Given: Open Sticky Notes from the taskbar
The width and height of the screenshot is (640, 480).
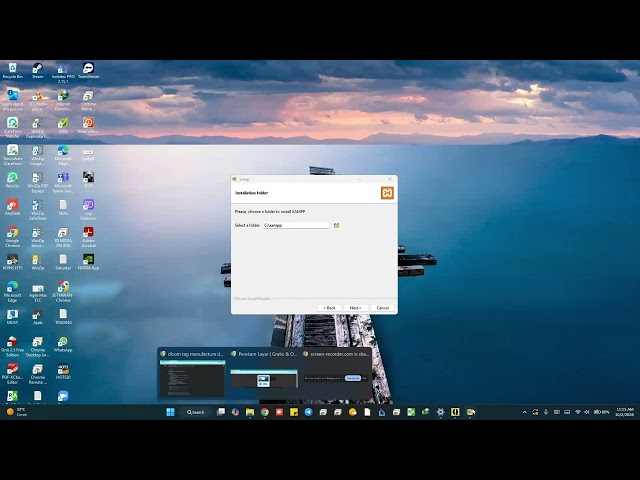Looking at the screenshot, I should [294, 412].
